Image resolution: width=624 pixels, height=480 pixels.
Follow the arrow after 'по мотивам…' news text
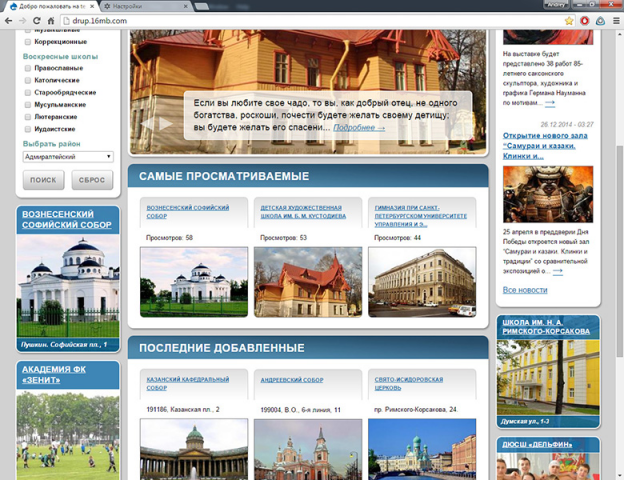pyautogui.click(x=550, y=103)
